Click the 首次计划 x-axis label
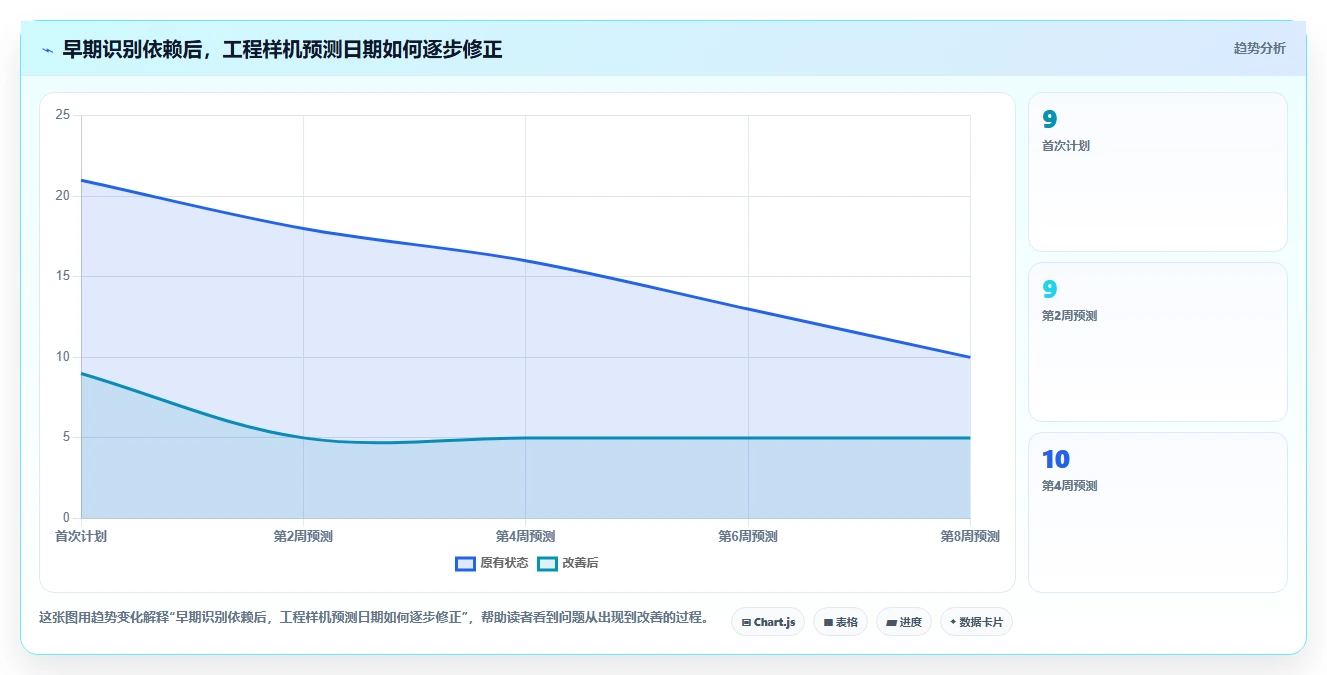The image size is (1327, 675). click(81, 536)
